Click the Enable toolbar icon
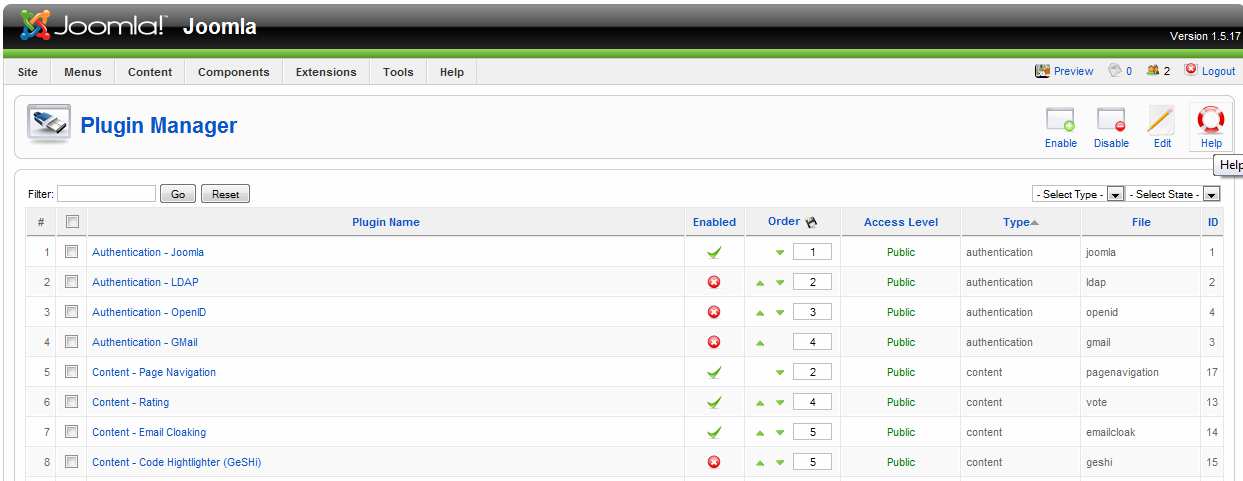The width and height of the screenshot is (1243, 481). pyautogui.click(x=1060, y=120)
